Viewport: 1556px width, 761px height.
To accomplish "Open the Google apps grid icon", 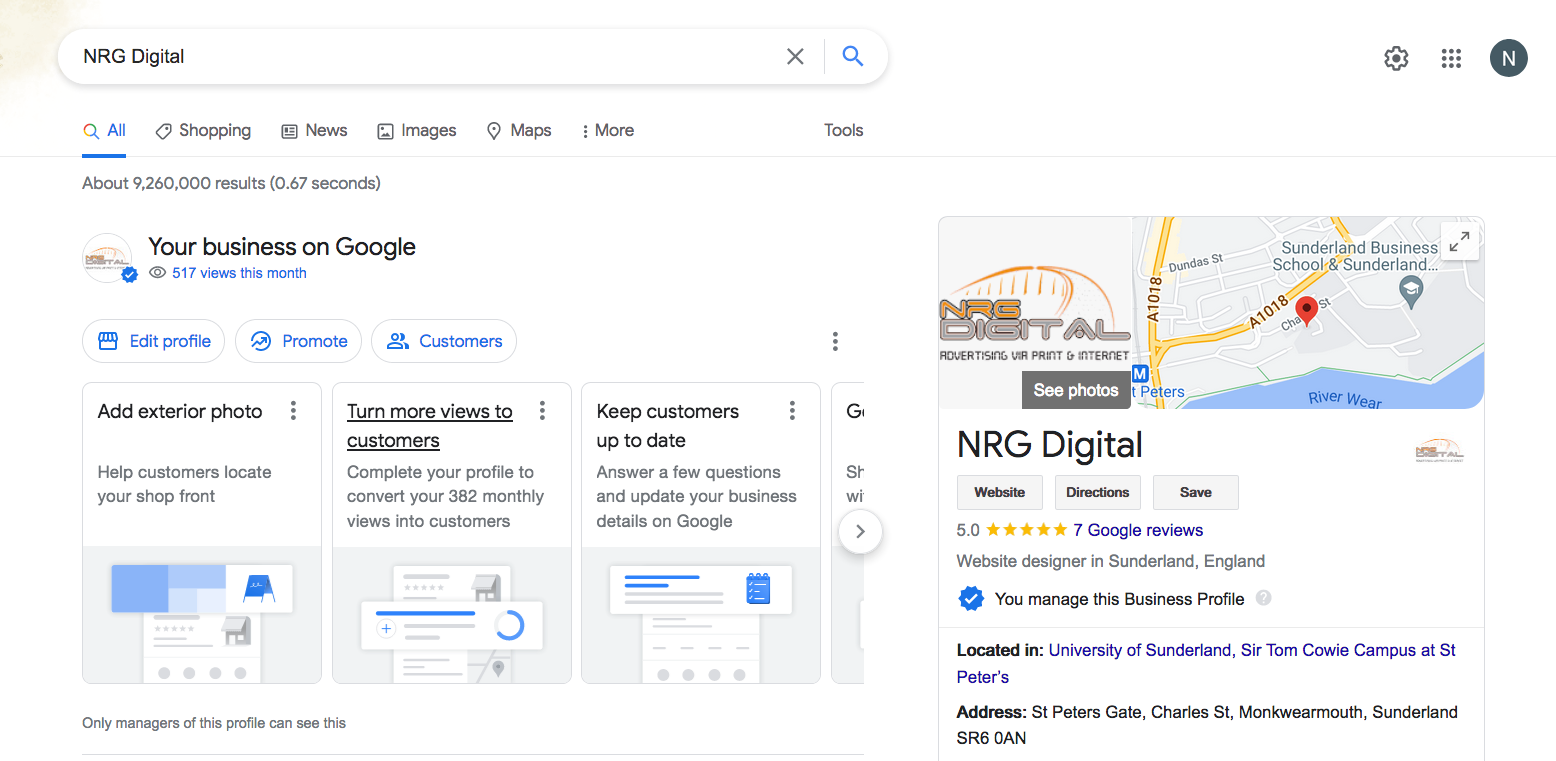I will click(x=1451, y=58).
